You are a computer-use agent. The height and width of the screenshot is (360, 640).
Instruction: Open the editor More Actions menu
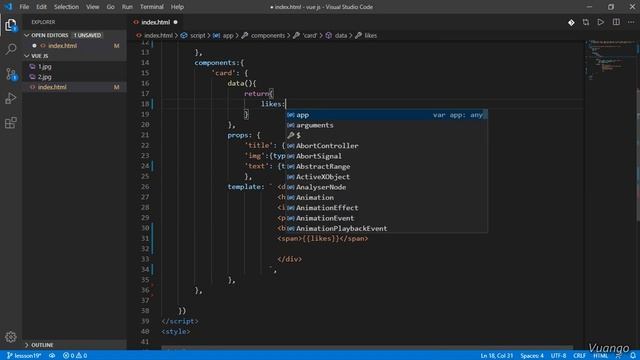(631, 22)
